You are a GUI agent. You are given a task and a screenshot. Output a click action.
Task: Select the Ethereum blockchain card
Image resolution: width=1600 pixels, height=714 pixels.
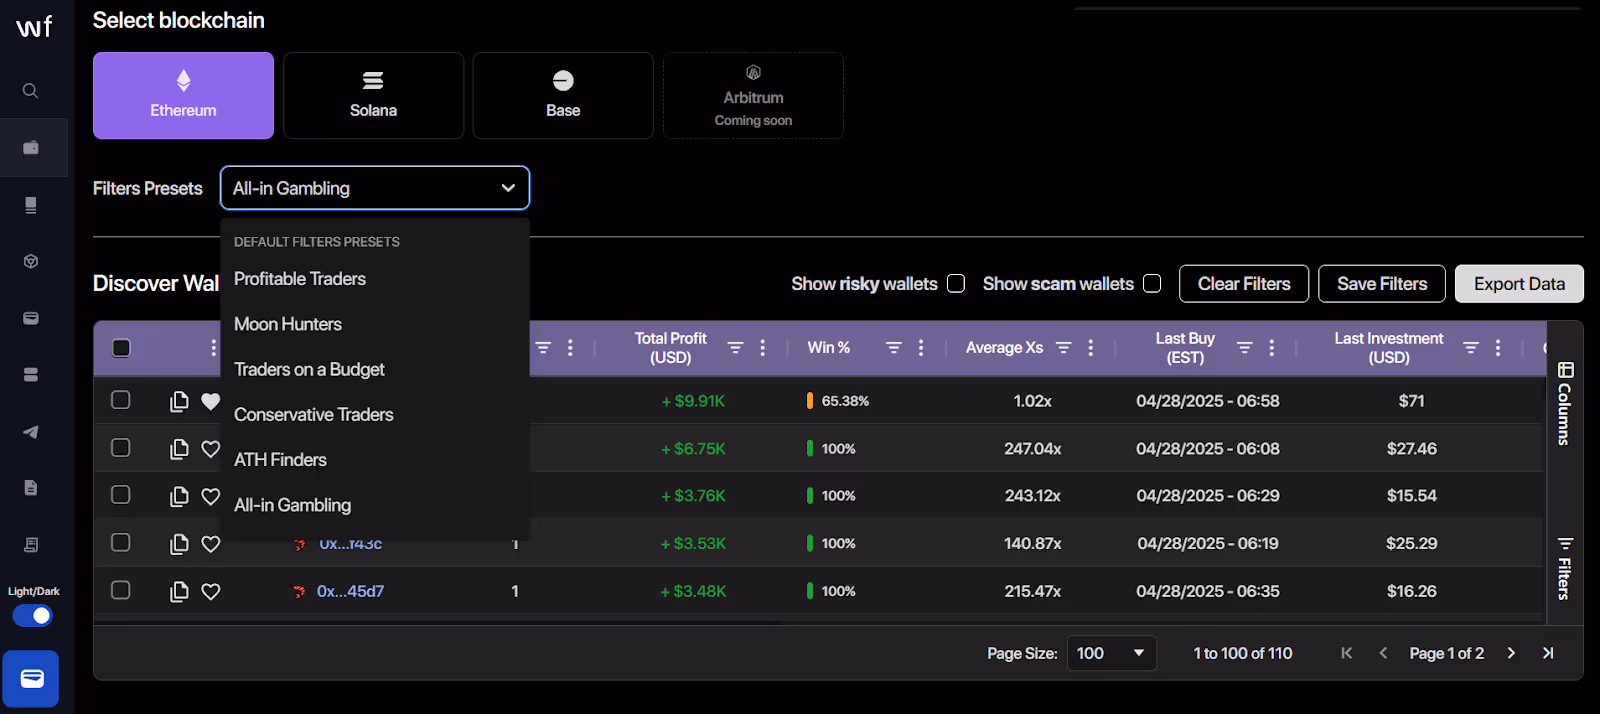183,96
